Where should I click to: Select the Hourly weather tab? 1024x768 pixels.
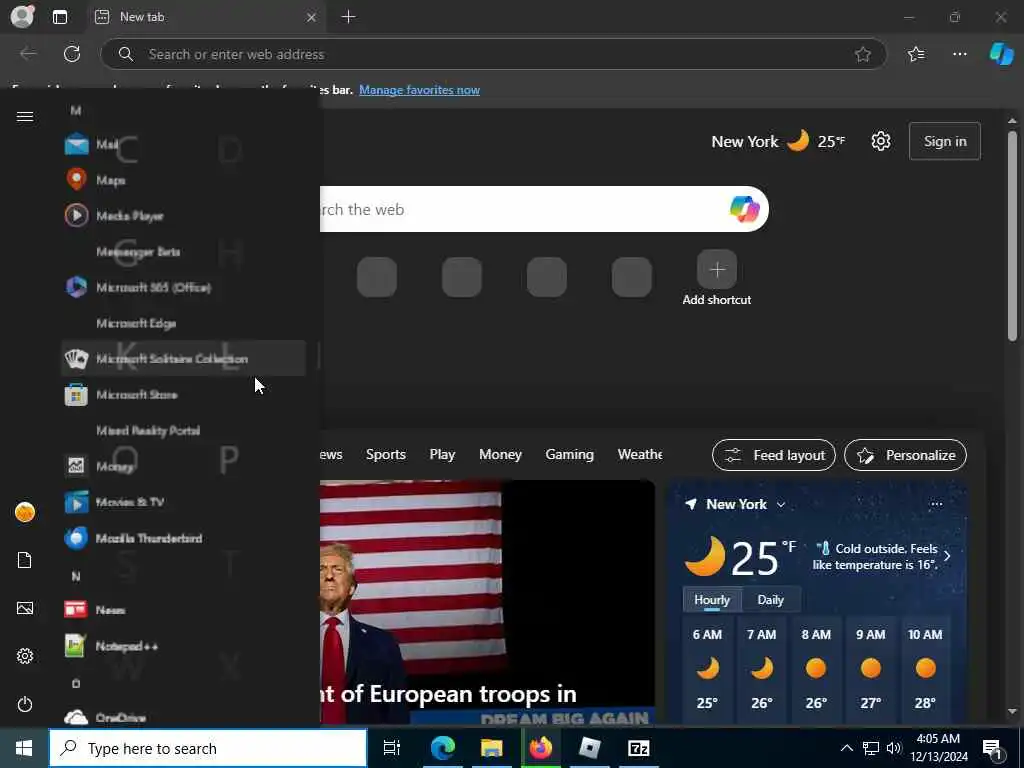pos(712,600)
